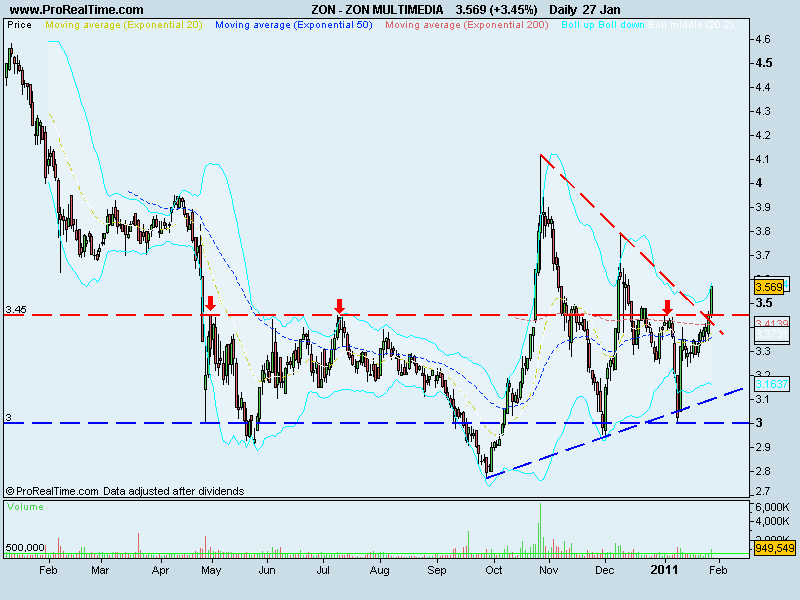Click the Daily 27 Jan timeframe label

(x=585, y=10)
